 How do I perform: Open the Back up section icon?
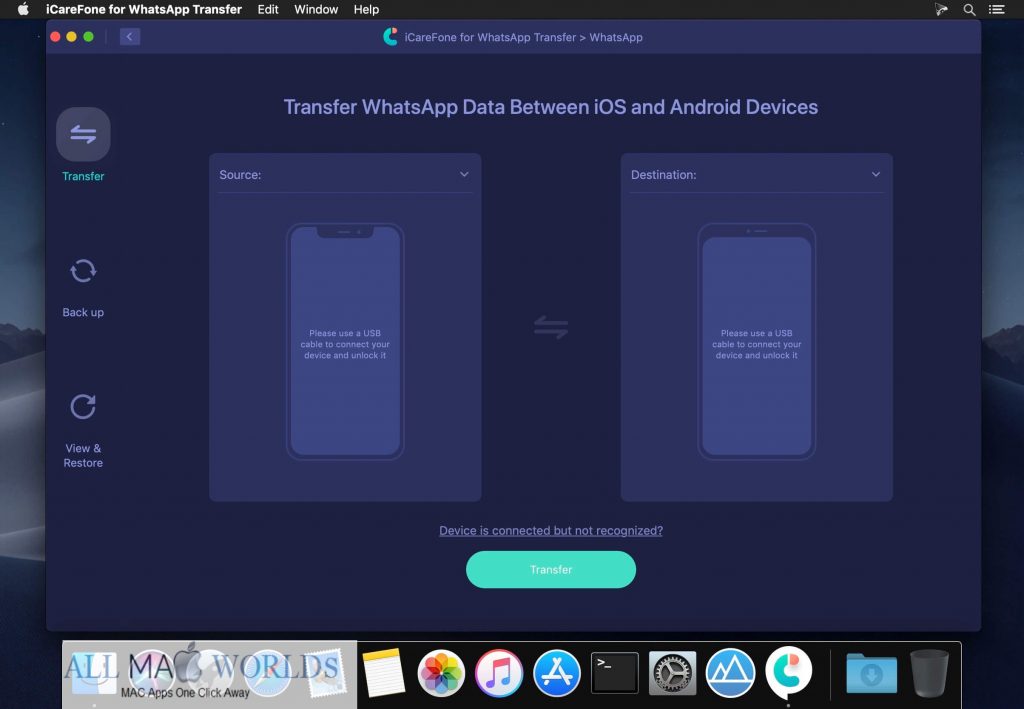pos(83,271)
